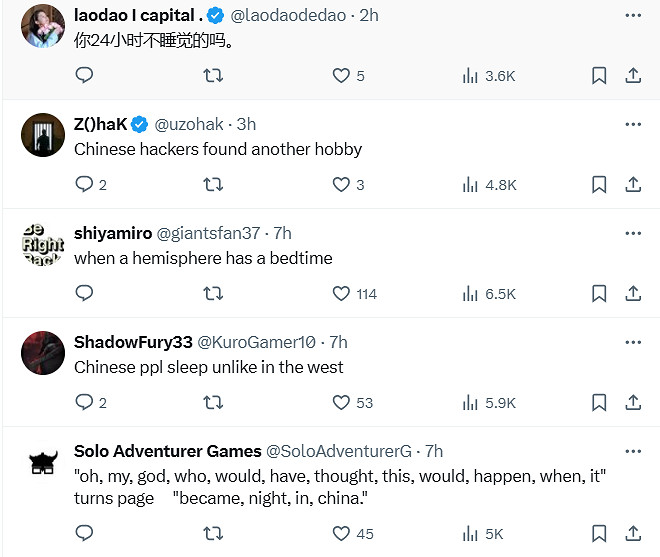
Task: Reply to laodao capital's tweet
Action: tap(84, 75)
